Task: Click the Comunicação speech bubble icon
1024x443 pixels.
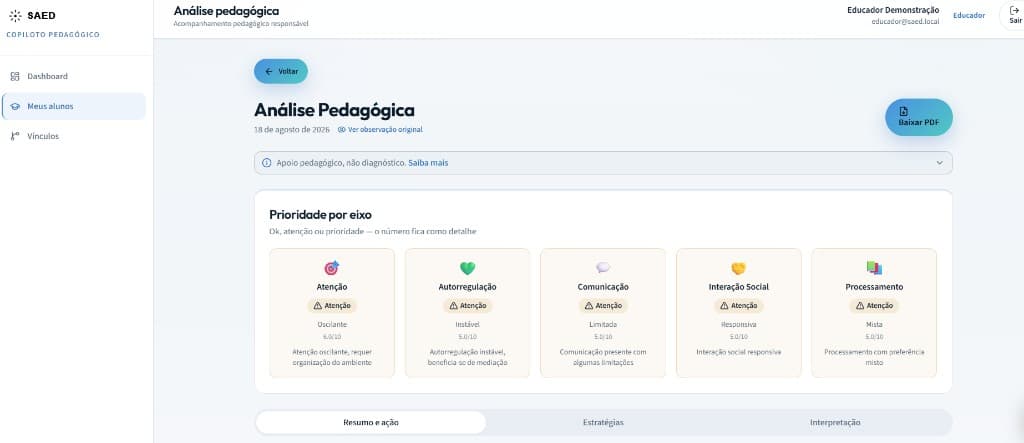Action: coord(603,268)
